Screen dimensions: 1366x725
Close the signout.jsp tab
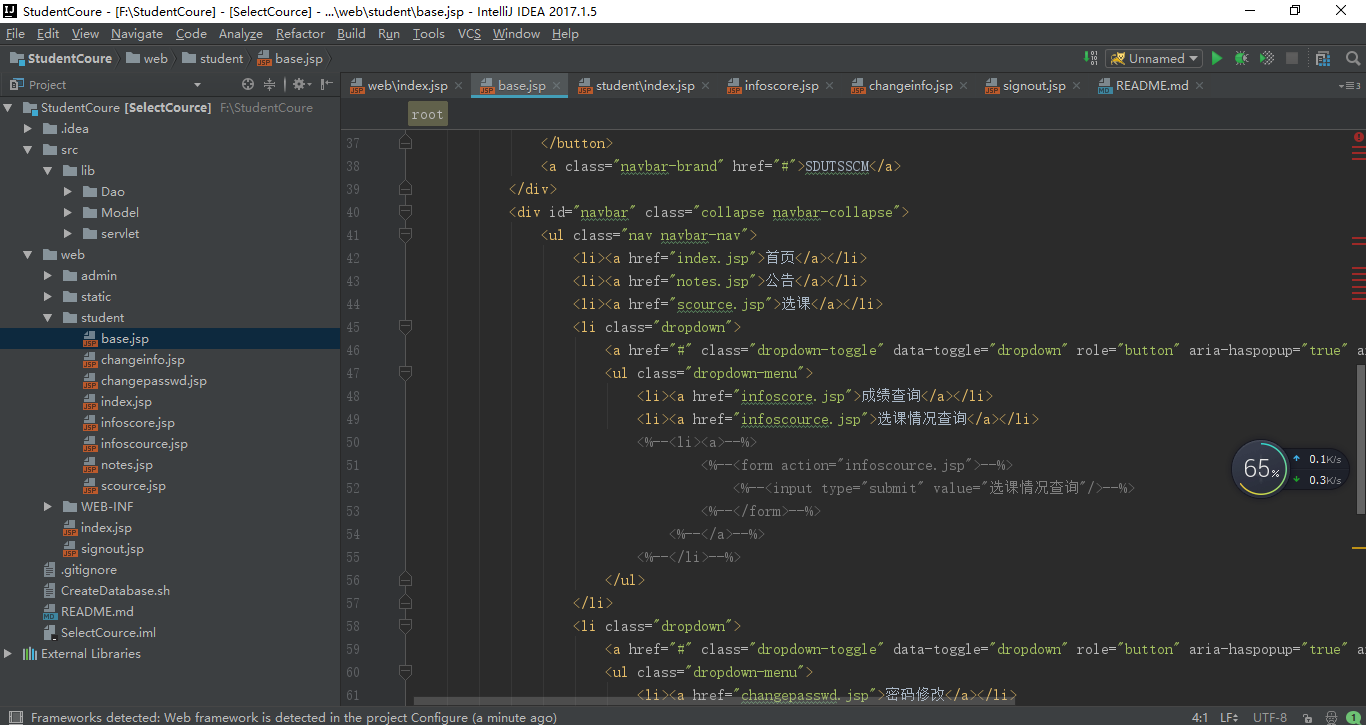[1077, 86]
